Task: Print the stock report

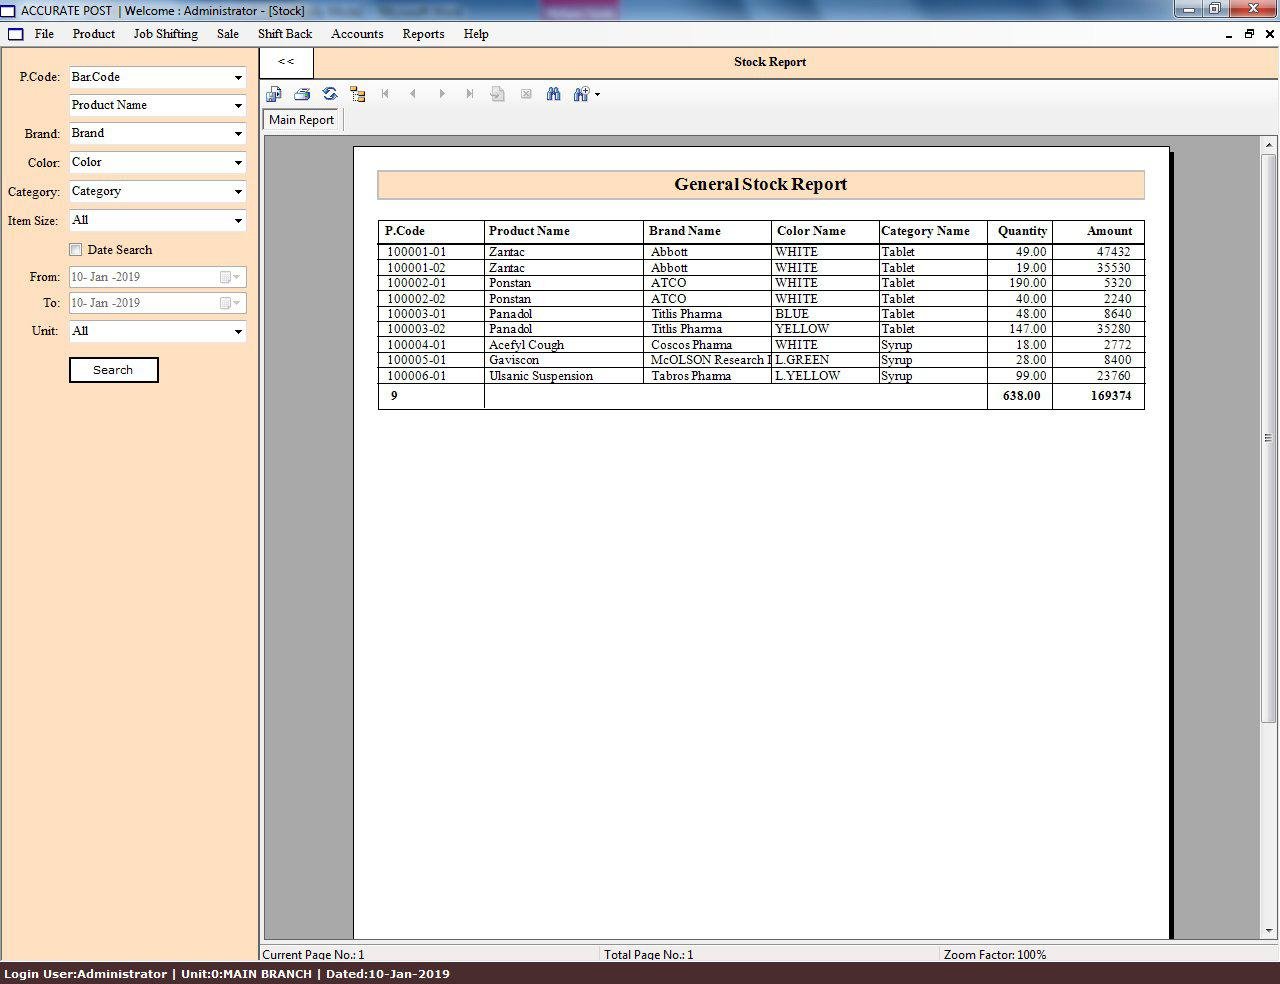Action: pos(302,94)
